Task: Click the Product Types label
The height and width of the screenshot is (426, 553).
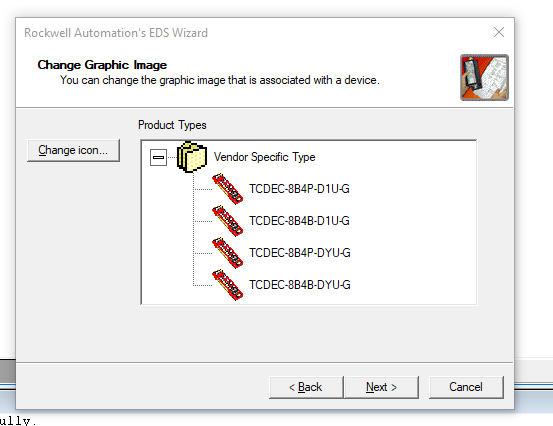Action: coord(172,125)
